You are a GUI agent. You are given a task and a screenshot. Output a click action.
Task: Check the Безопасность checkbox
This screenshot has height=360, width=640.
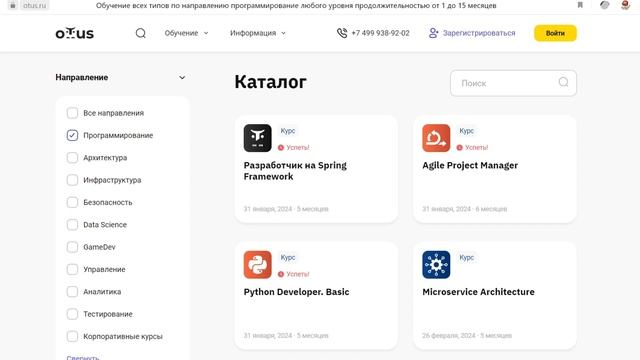click(72, 202)
